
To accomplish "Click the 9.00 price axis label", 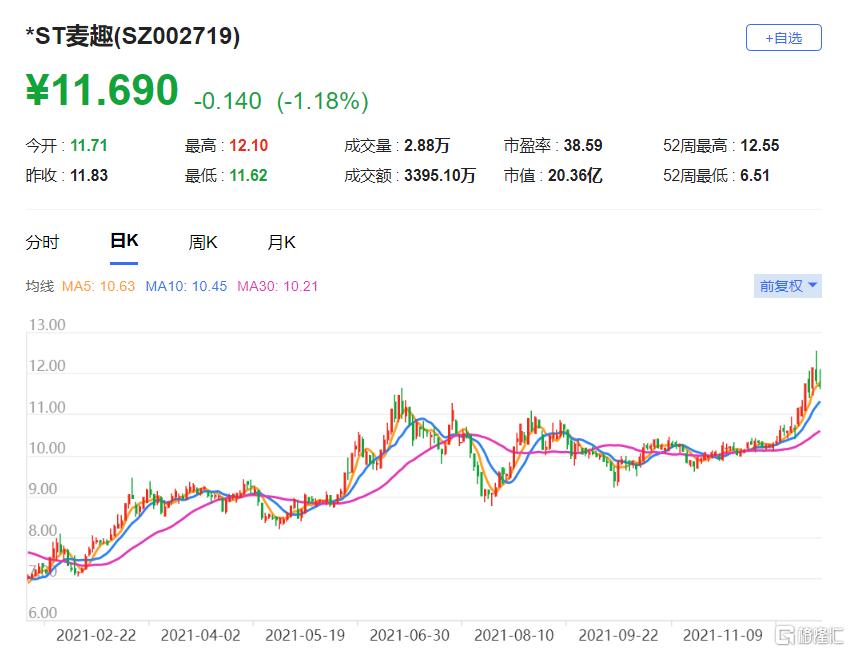I will pos(43,489).
